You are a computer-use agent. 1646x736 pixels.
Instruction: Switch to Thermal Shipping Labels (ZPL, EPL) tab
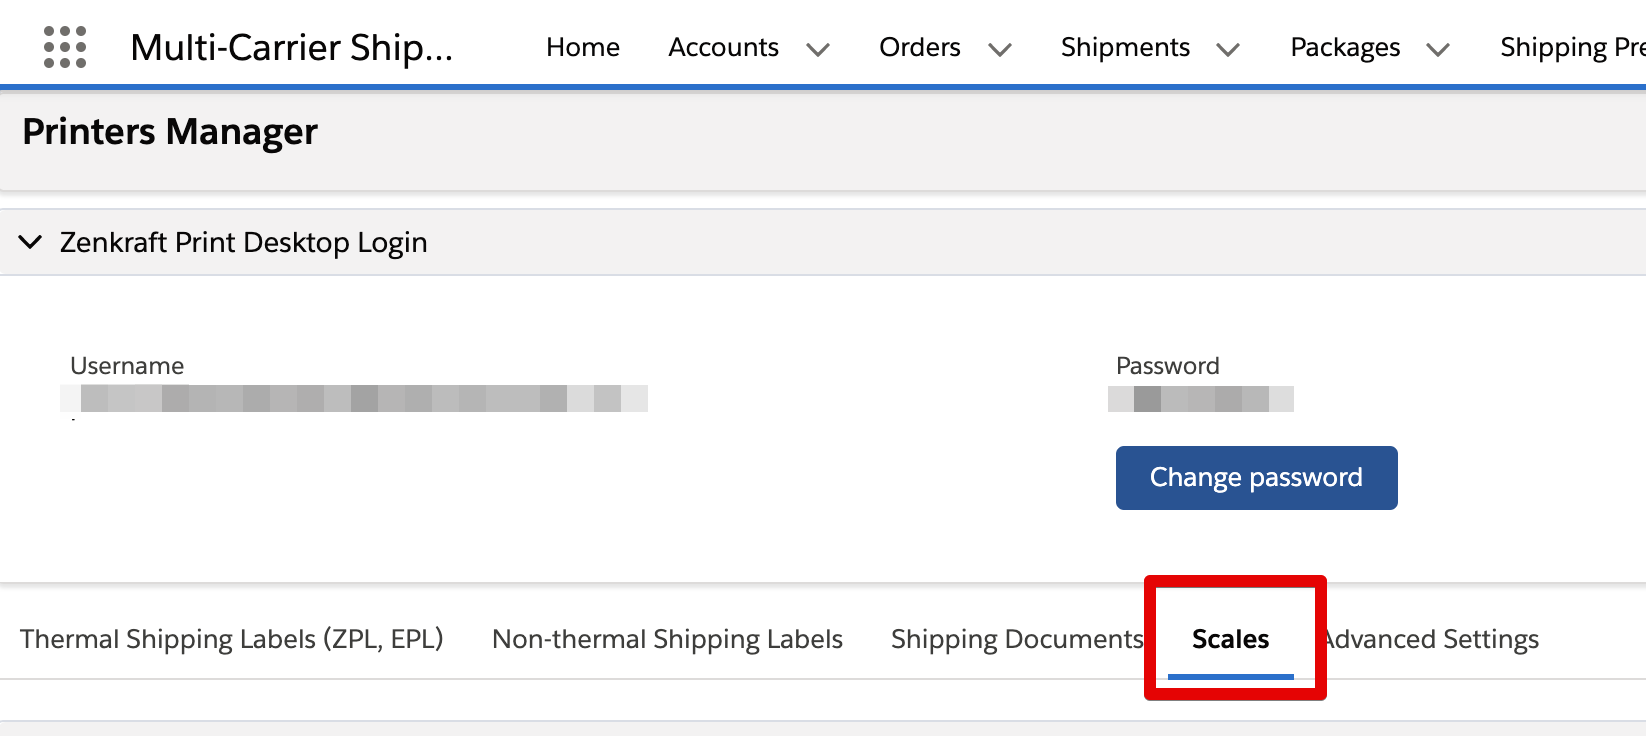click(232, 639)
